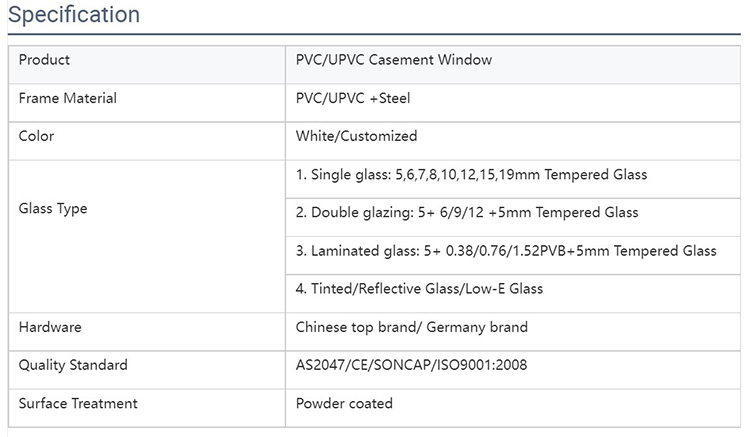Click Chinese top brand/ Germany brand text
The image size is (750, 437).
coord(412,327)
